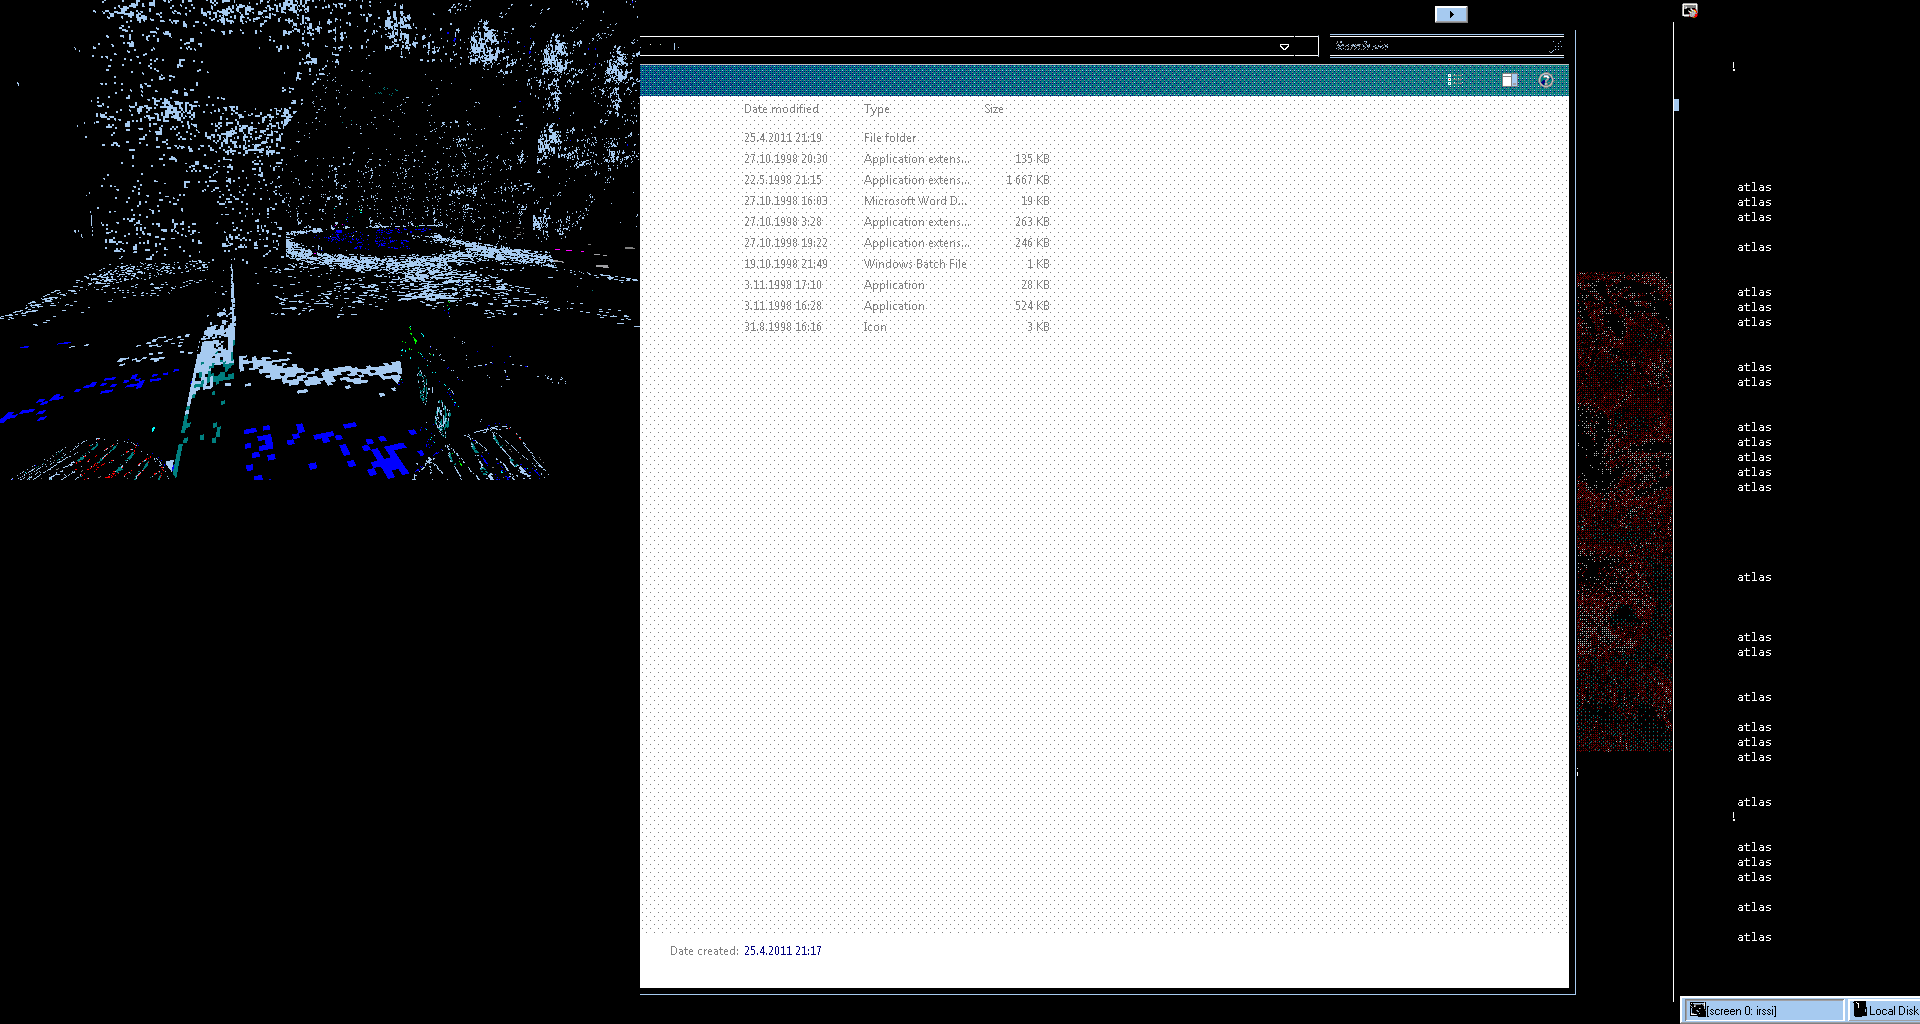Screen dimensions: 1920x1024
Task: Click the PuTTY terminal title bar icon
Action: pos(1689,10)
